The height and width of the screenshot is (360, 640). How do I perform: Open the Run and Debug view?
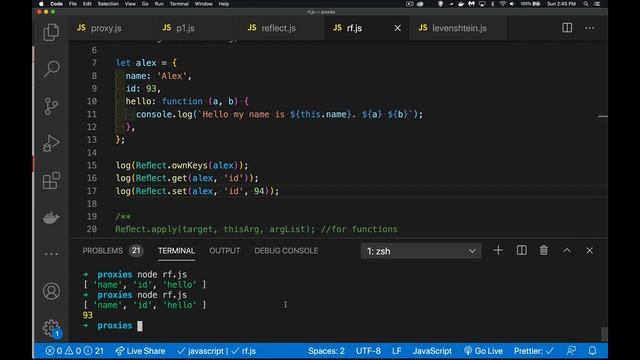(x=51, y=143)
